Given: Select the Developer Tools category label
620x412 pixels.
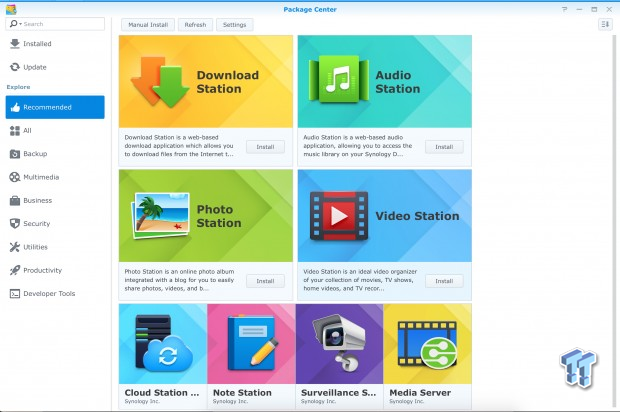Looking at the screenshot, I should tap(49, 294).
